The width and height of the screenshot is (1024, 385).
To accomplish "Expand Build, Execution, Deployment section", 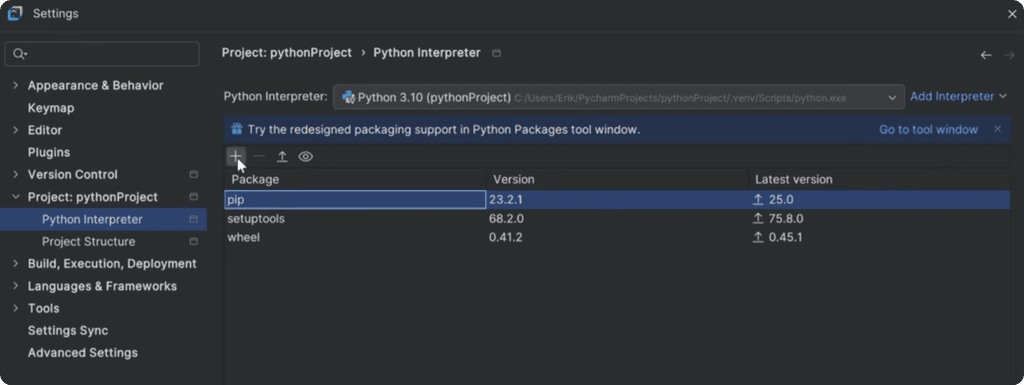I will coord(16,264).
